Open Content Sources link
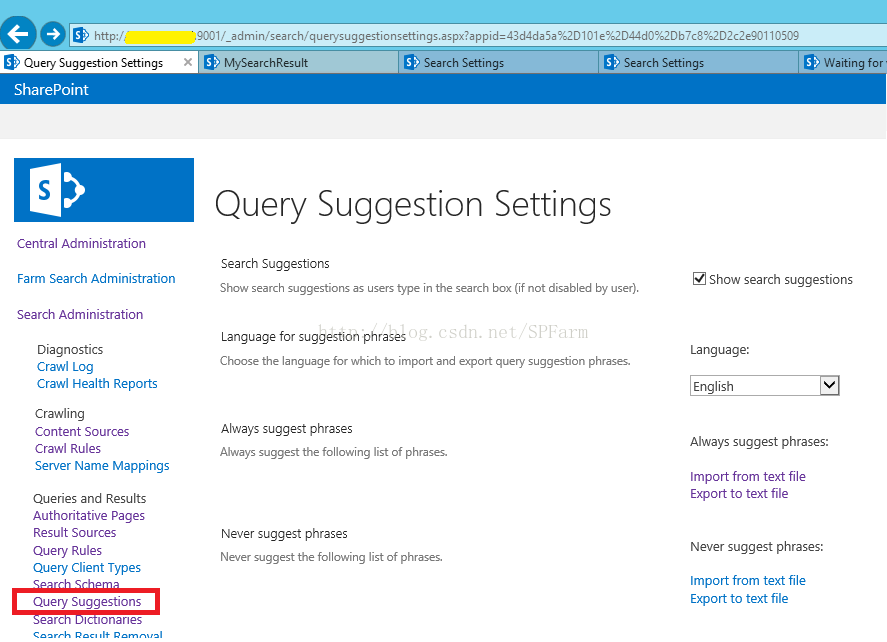The image size is (887, 642). [82, 432]
